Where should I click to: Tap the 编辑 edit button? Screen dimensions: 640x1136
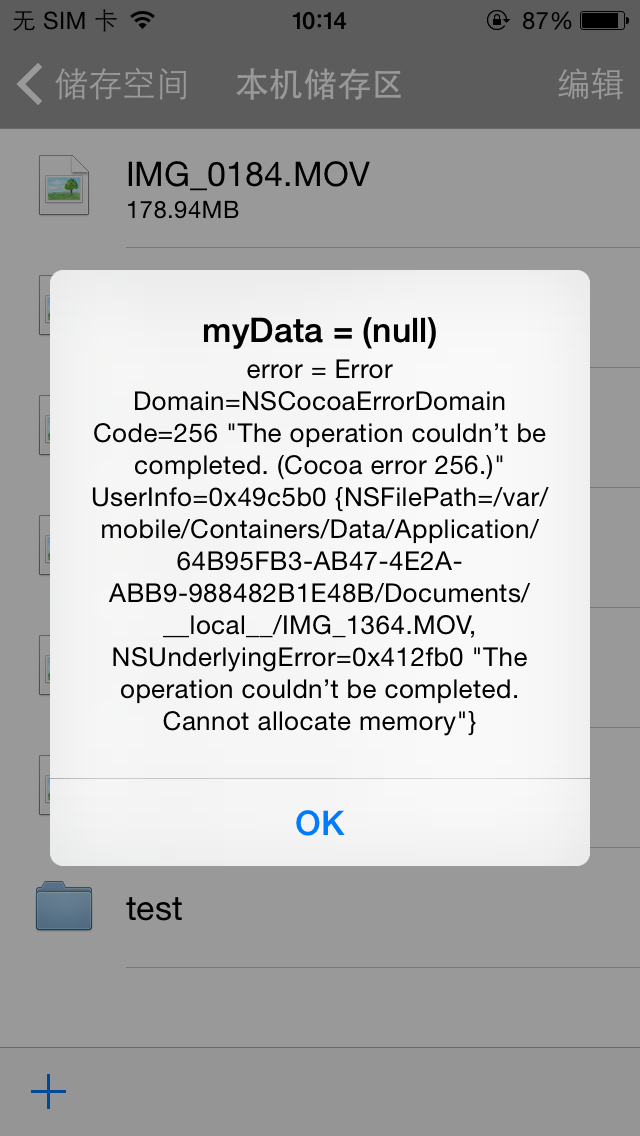591,85
